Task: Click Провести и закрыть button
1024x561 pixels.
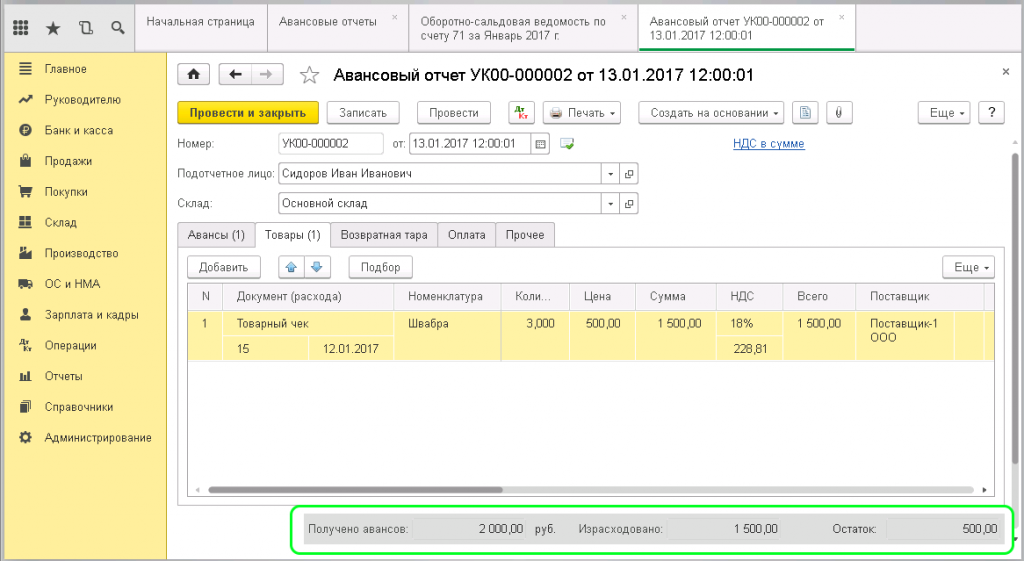Action: tap(247, 113)
